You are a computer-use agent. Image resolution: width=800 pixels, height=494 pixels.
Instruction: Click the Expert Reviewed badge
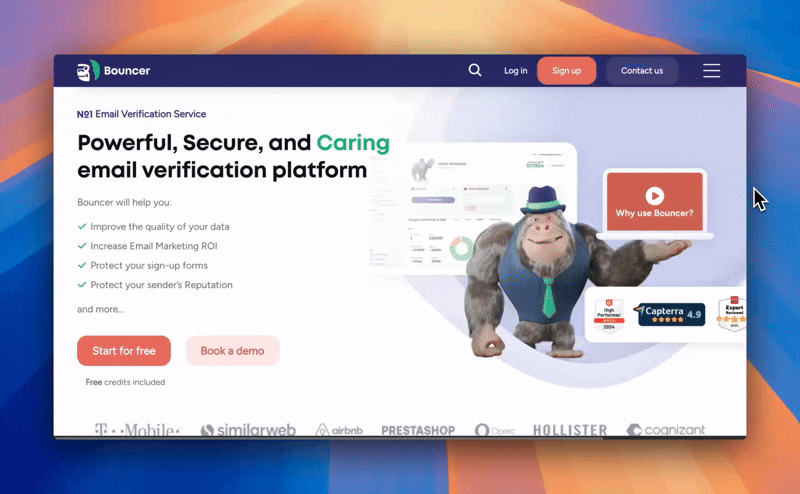coord(732,313)
